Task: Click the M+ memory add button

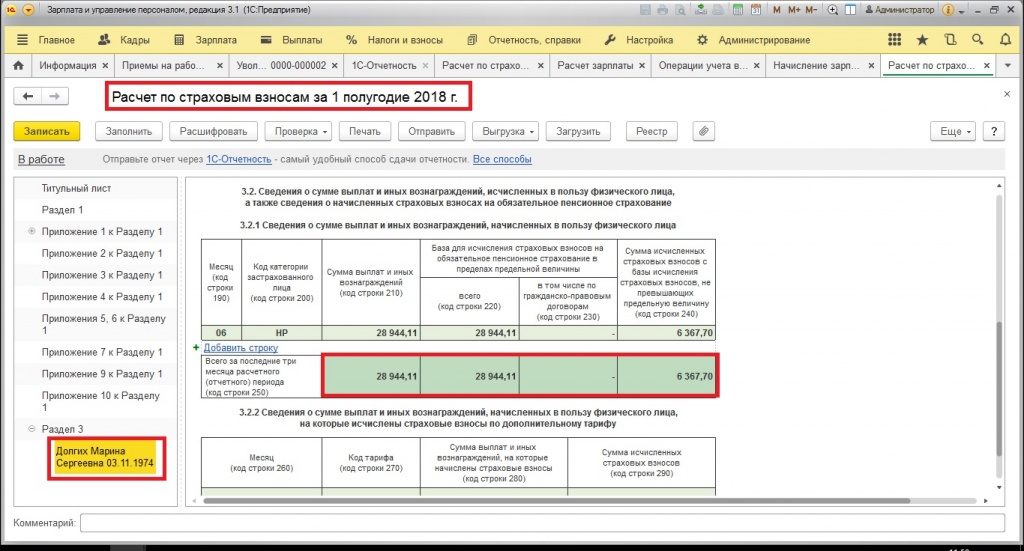Action: tap(793, 10)
